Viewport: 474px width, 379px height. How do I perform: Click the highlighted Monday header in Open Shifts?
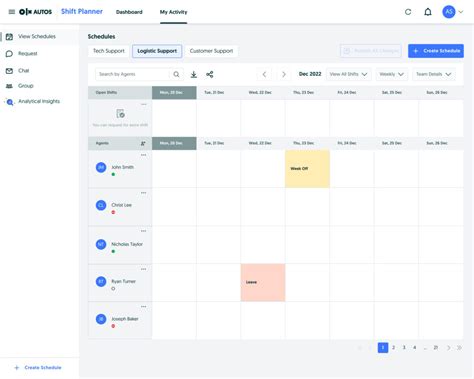pos(174,93)
